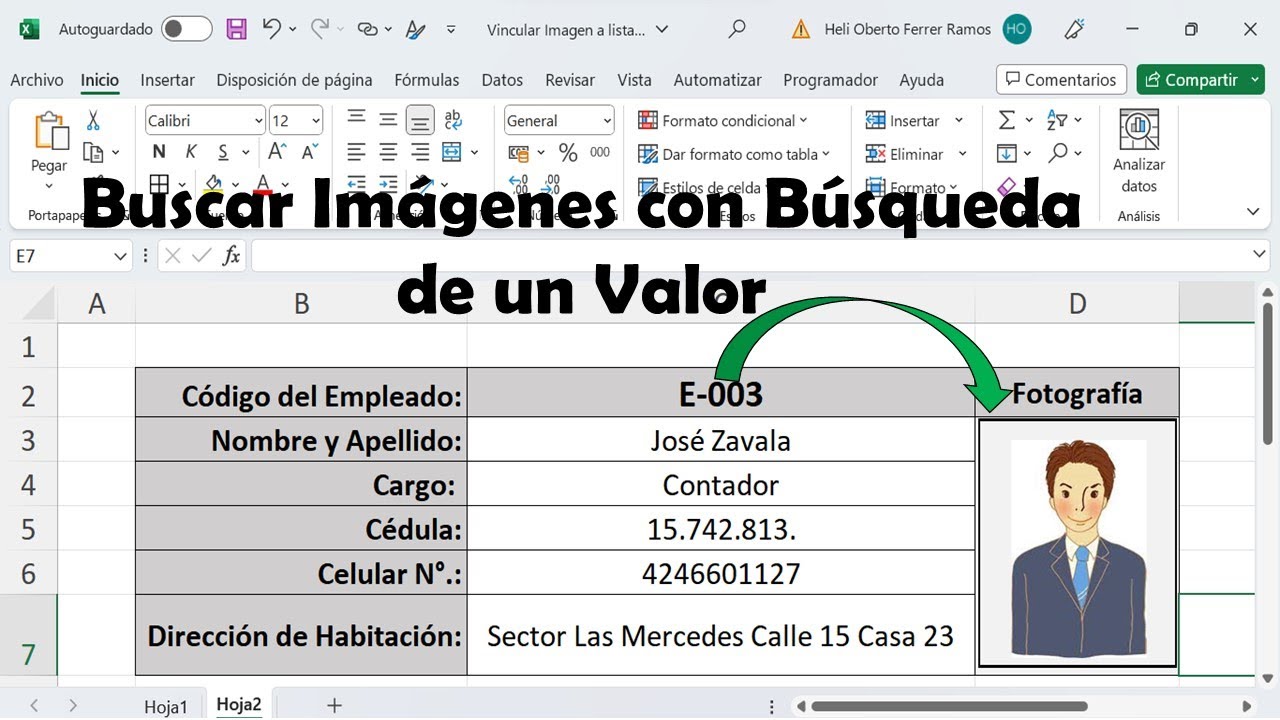The image size is (1280, 720).
Task: Align text to middle vertically
Action: point(388,120)
